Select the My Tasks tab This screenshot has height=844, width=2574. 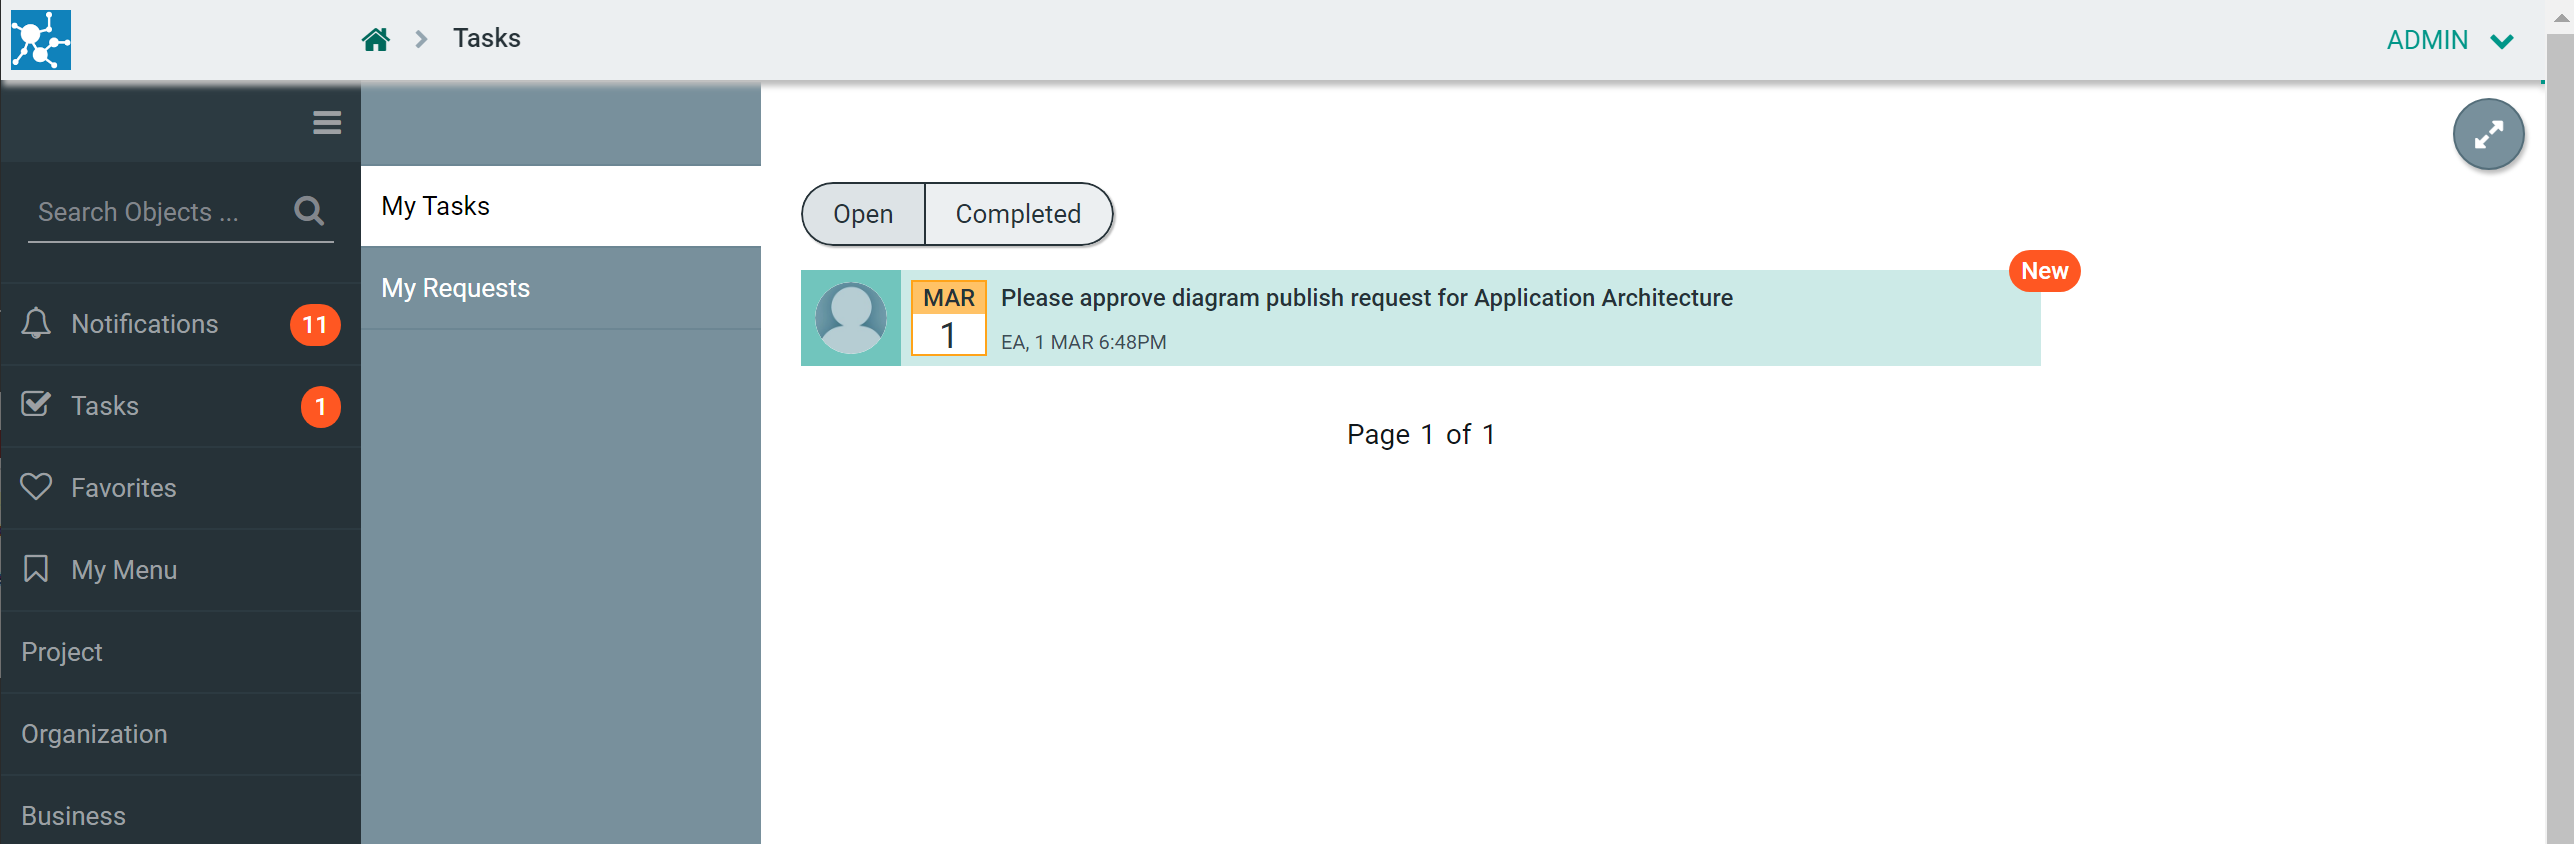(x=436, y=206)
